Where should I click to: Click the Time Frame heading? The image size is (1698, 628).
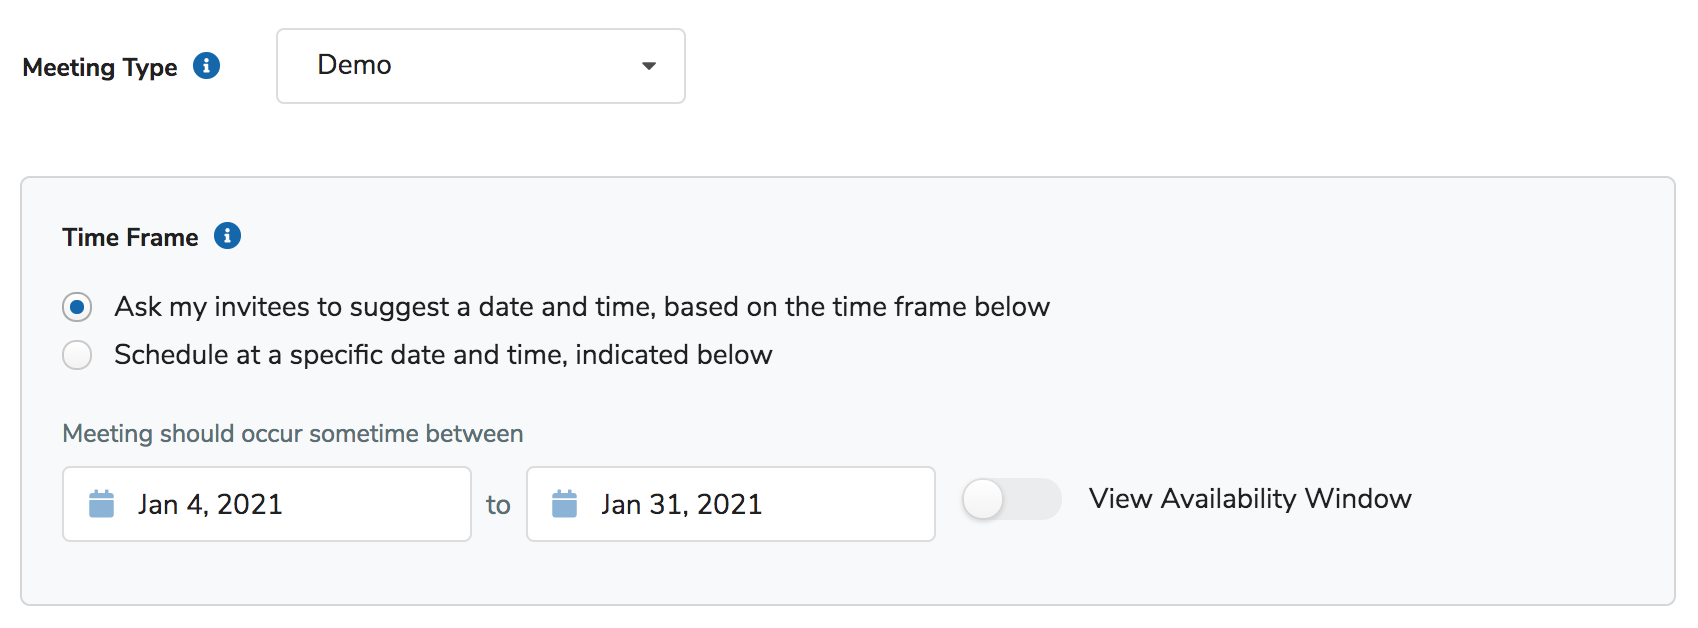(130, 238)
